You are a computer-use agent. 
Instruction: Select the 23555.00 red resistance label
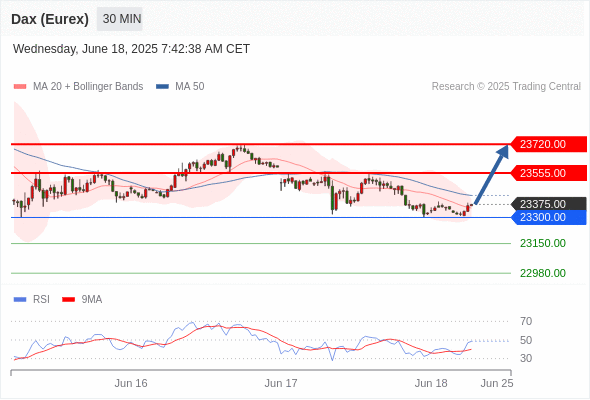(548, 173)
